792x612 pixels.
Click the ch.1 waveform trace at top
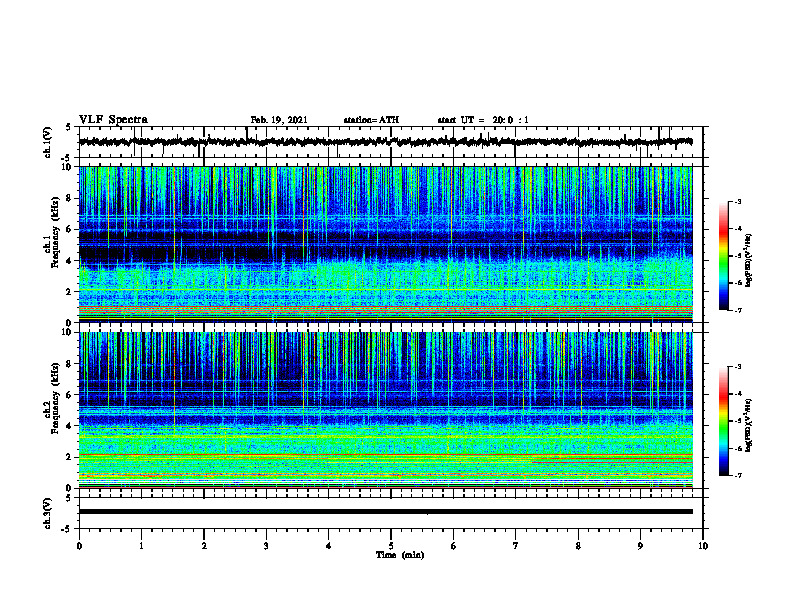(385, 142)
